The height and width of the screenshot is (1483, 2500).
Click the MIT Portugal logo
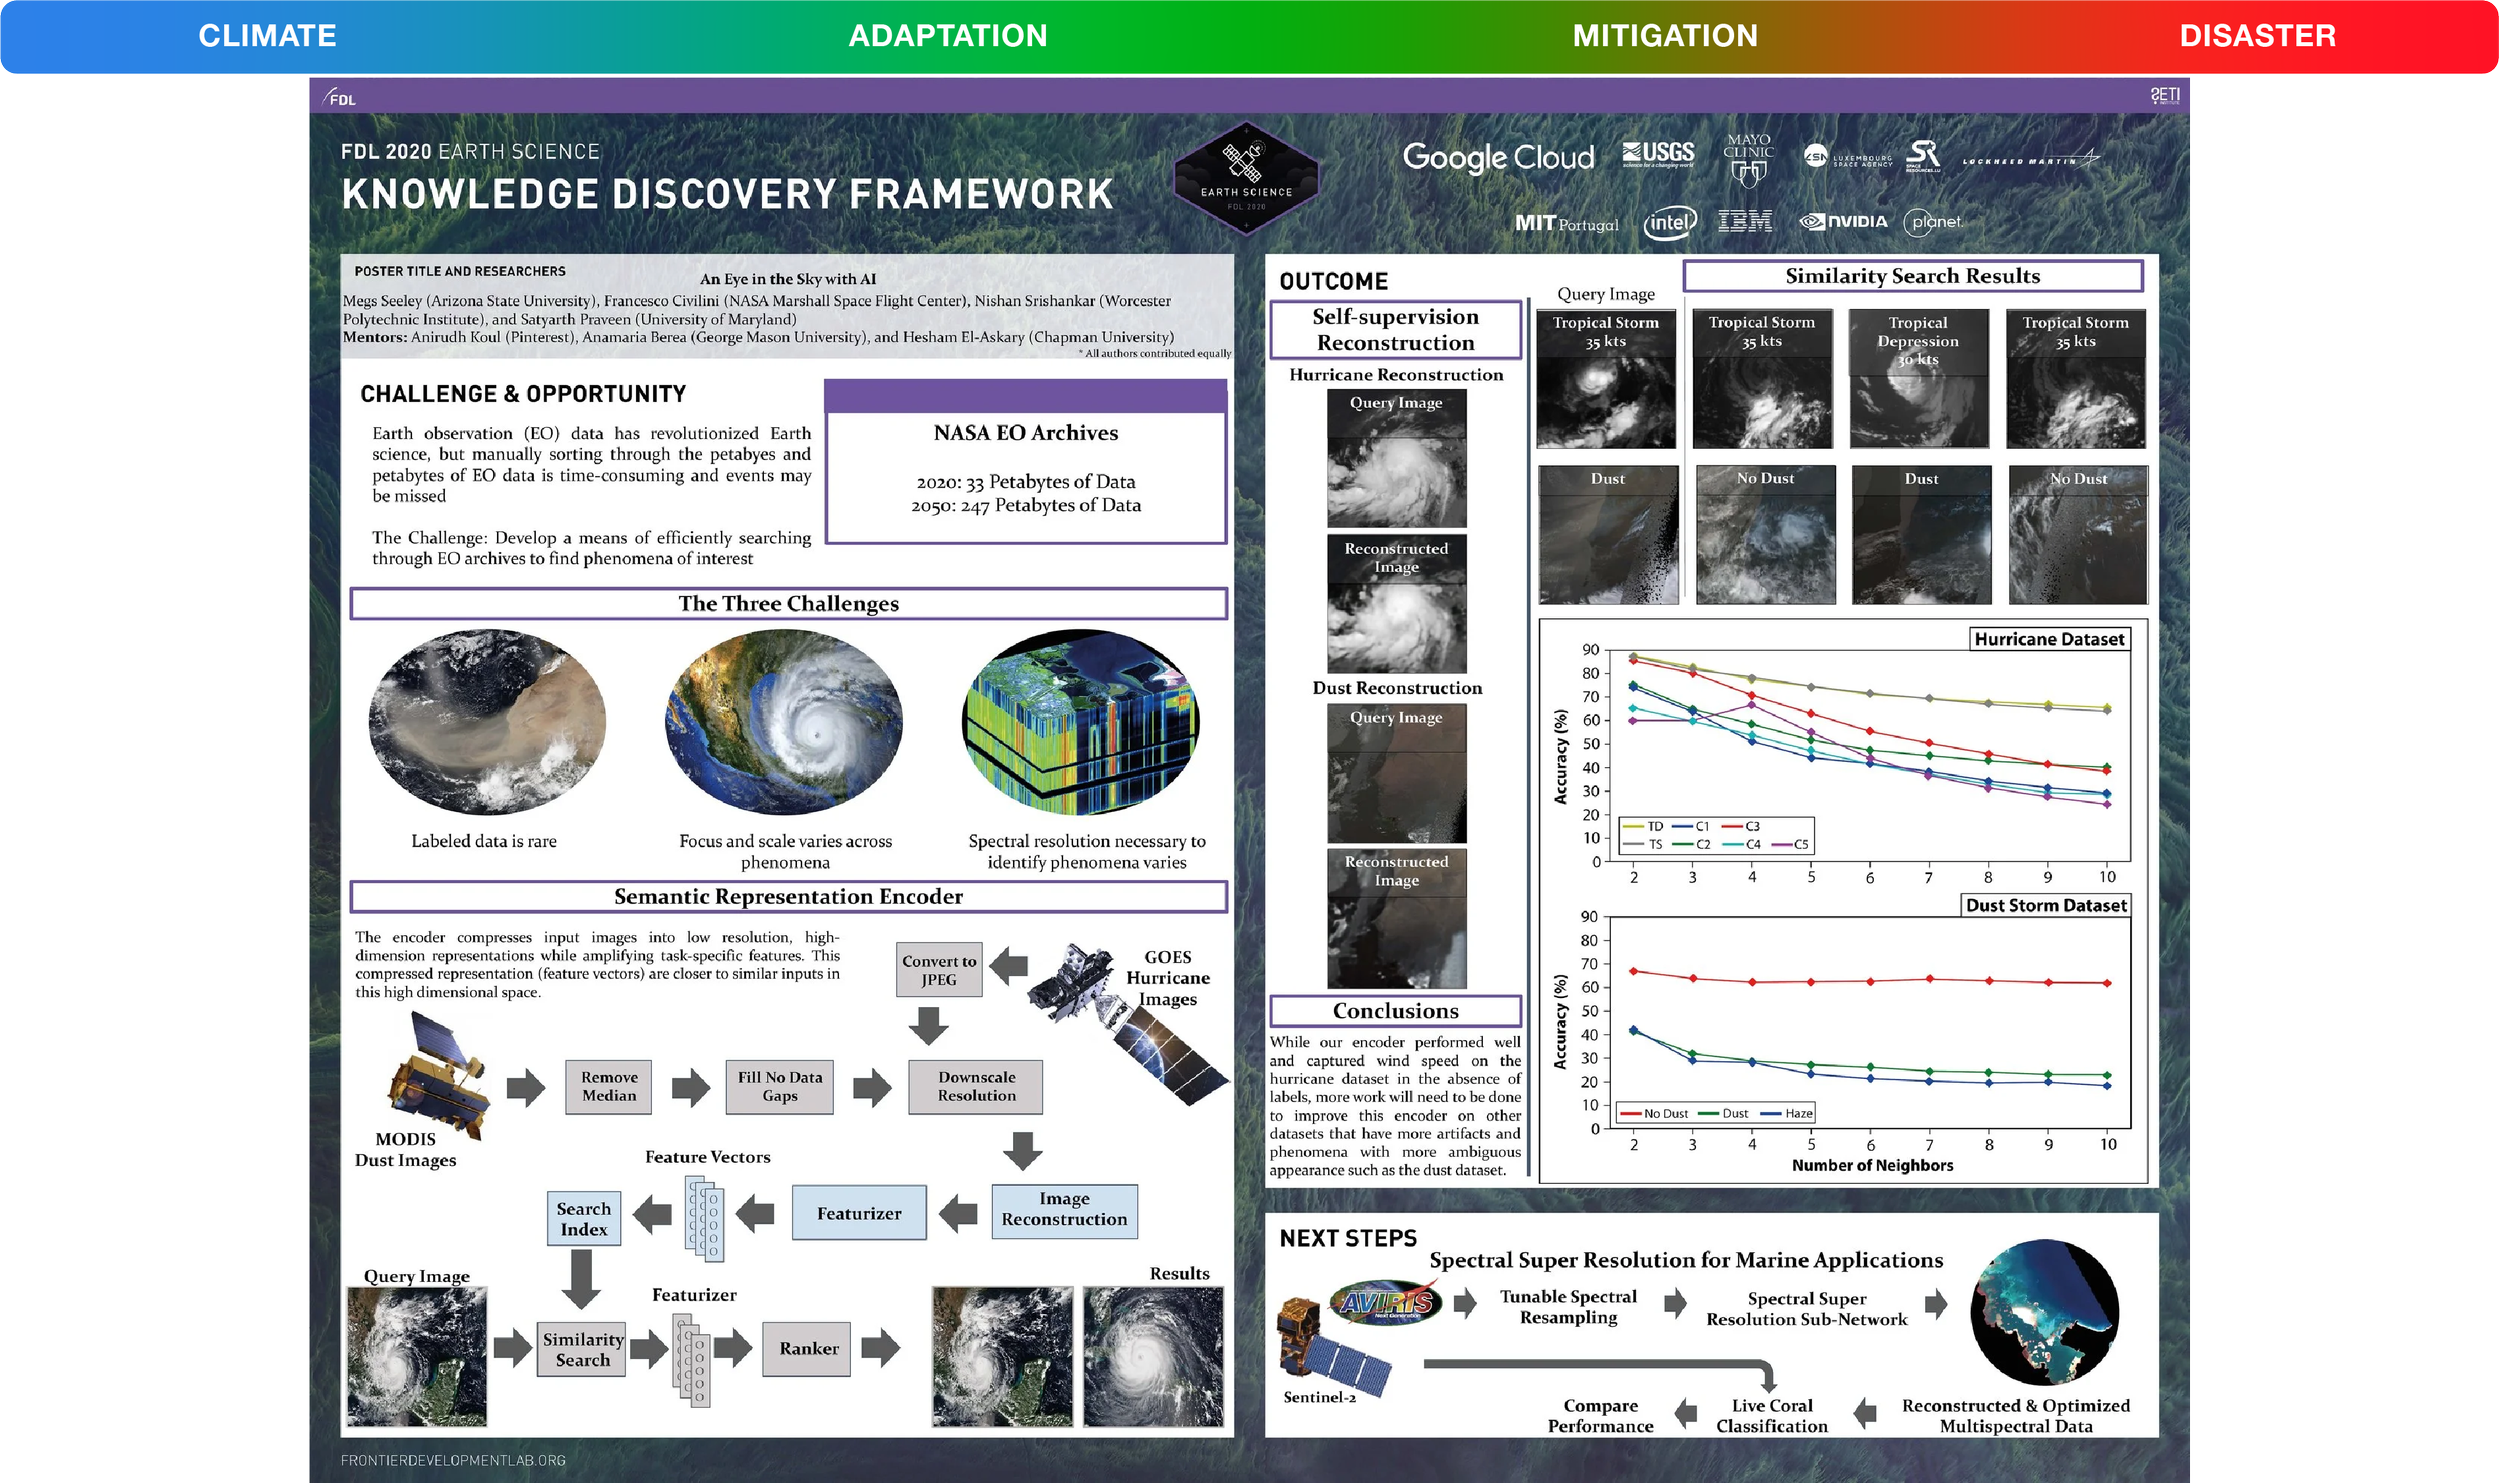1566,223
